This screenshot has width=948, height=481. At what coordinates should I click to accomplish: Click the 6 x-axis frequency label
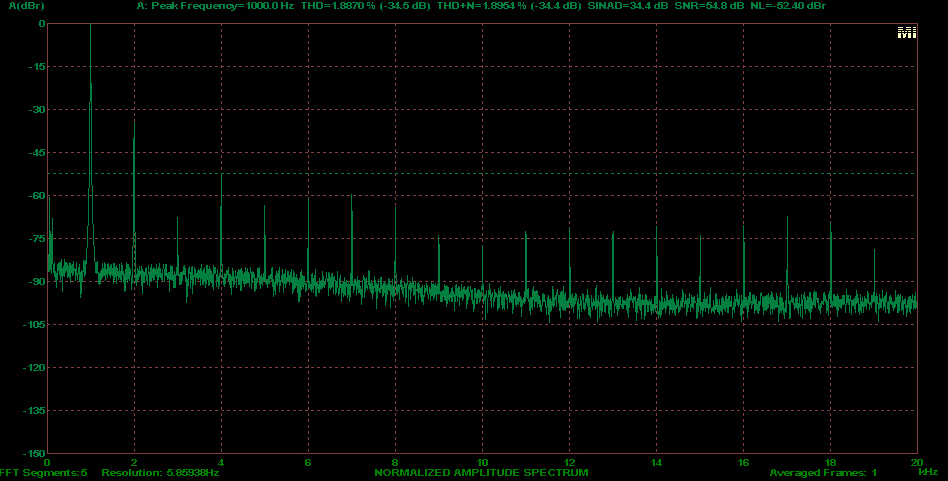(x=308, y=463)
